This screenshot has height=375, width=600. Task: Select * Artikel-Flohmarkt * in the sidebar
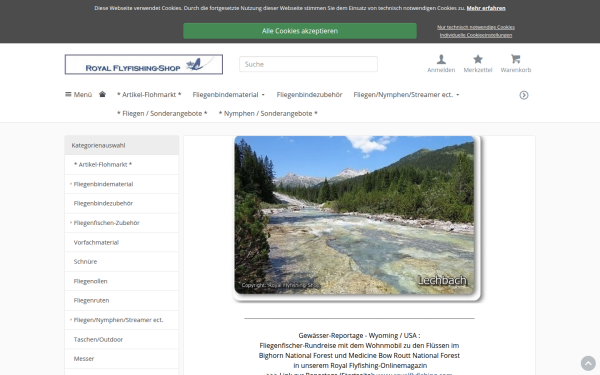click(x=122, y=165)
